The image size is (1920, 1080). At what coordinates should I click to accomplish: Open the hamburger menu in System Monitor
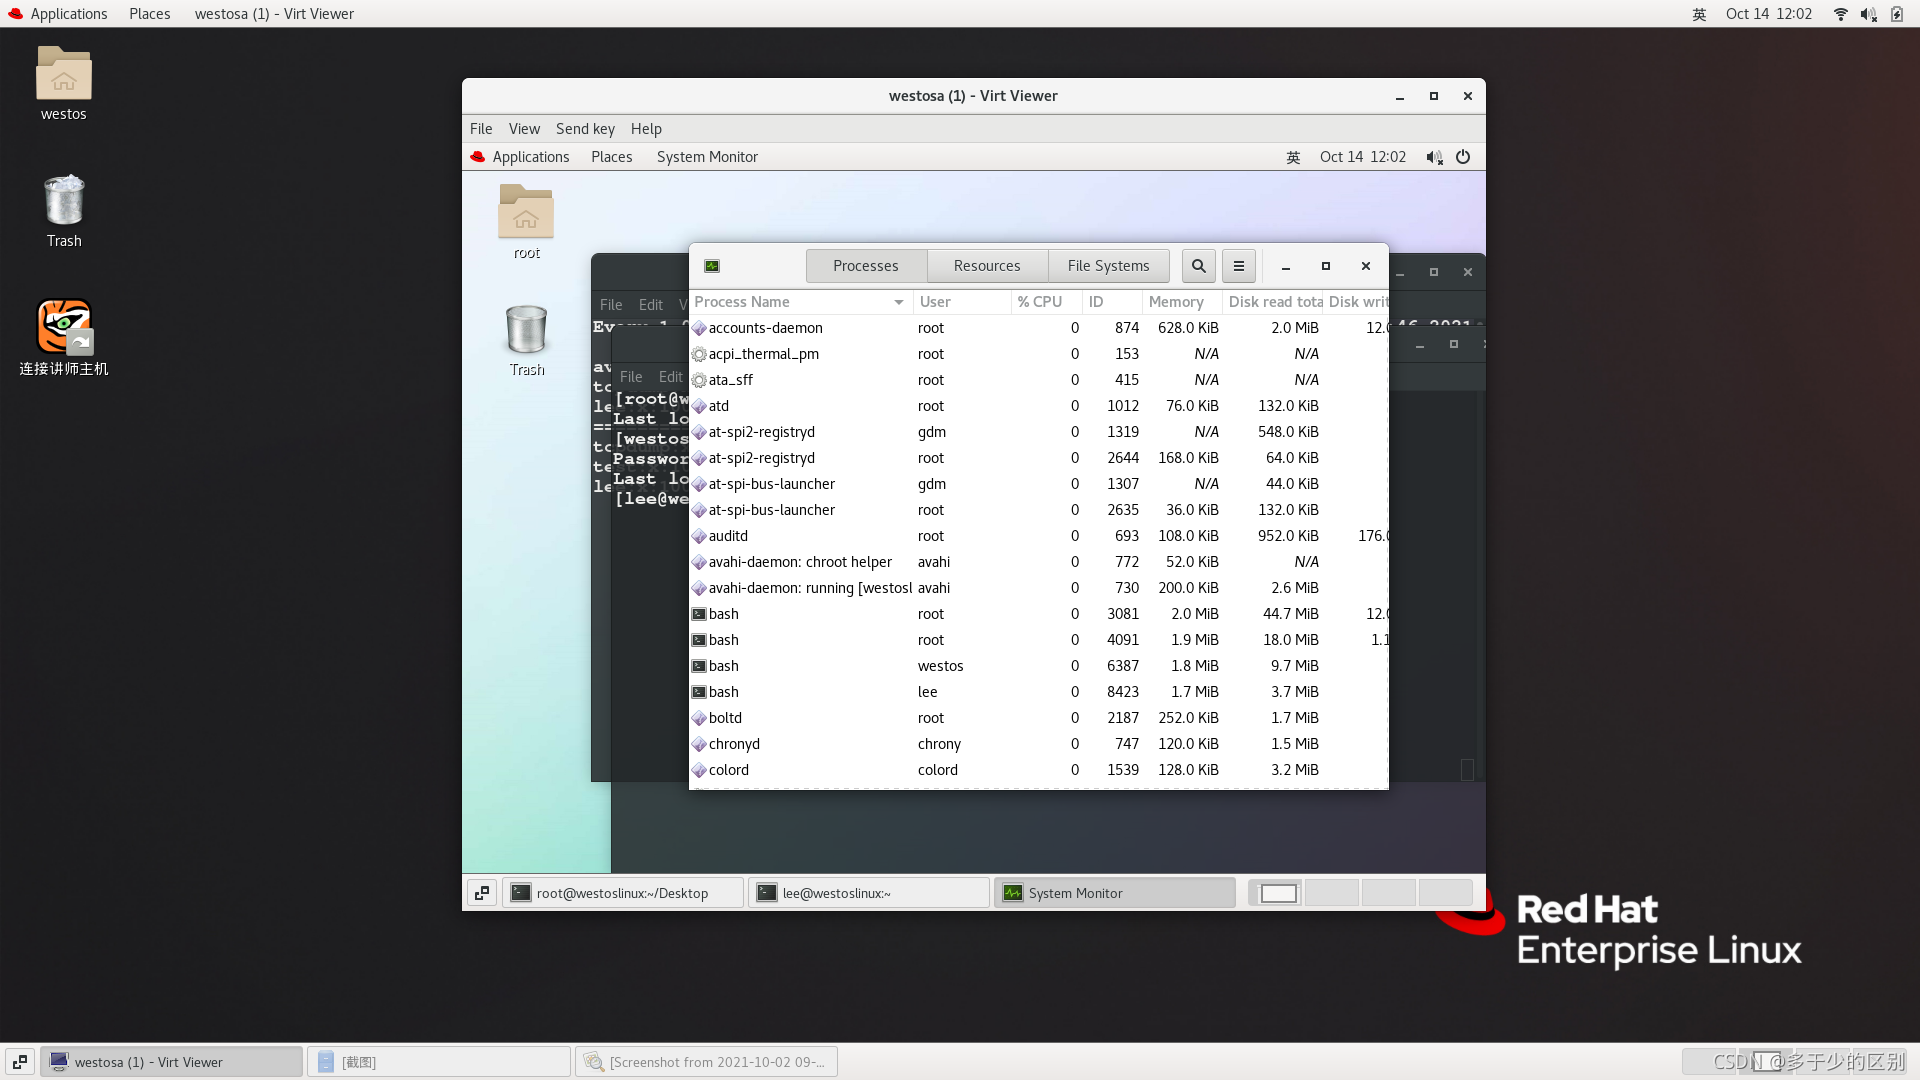1238,266
